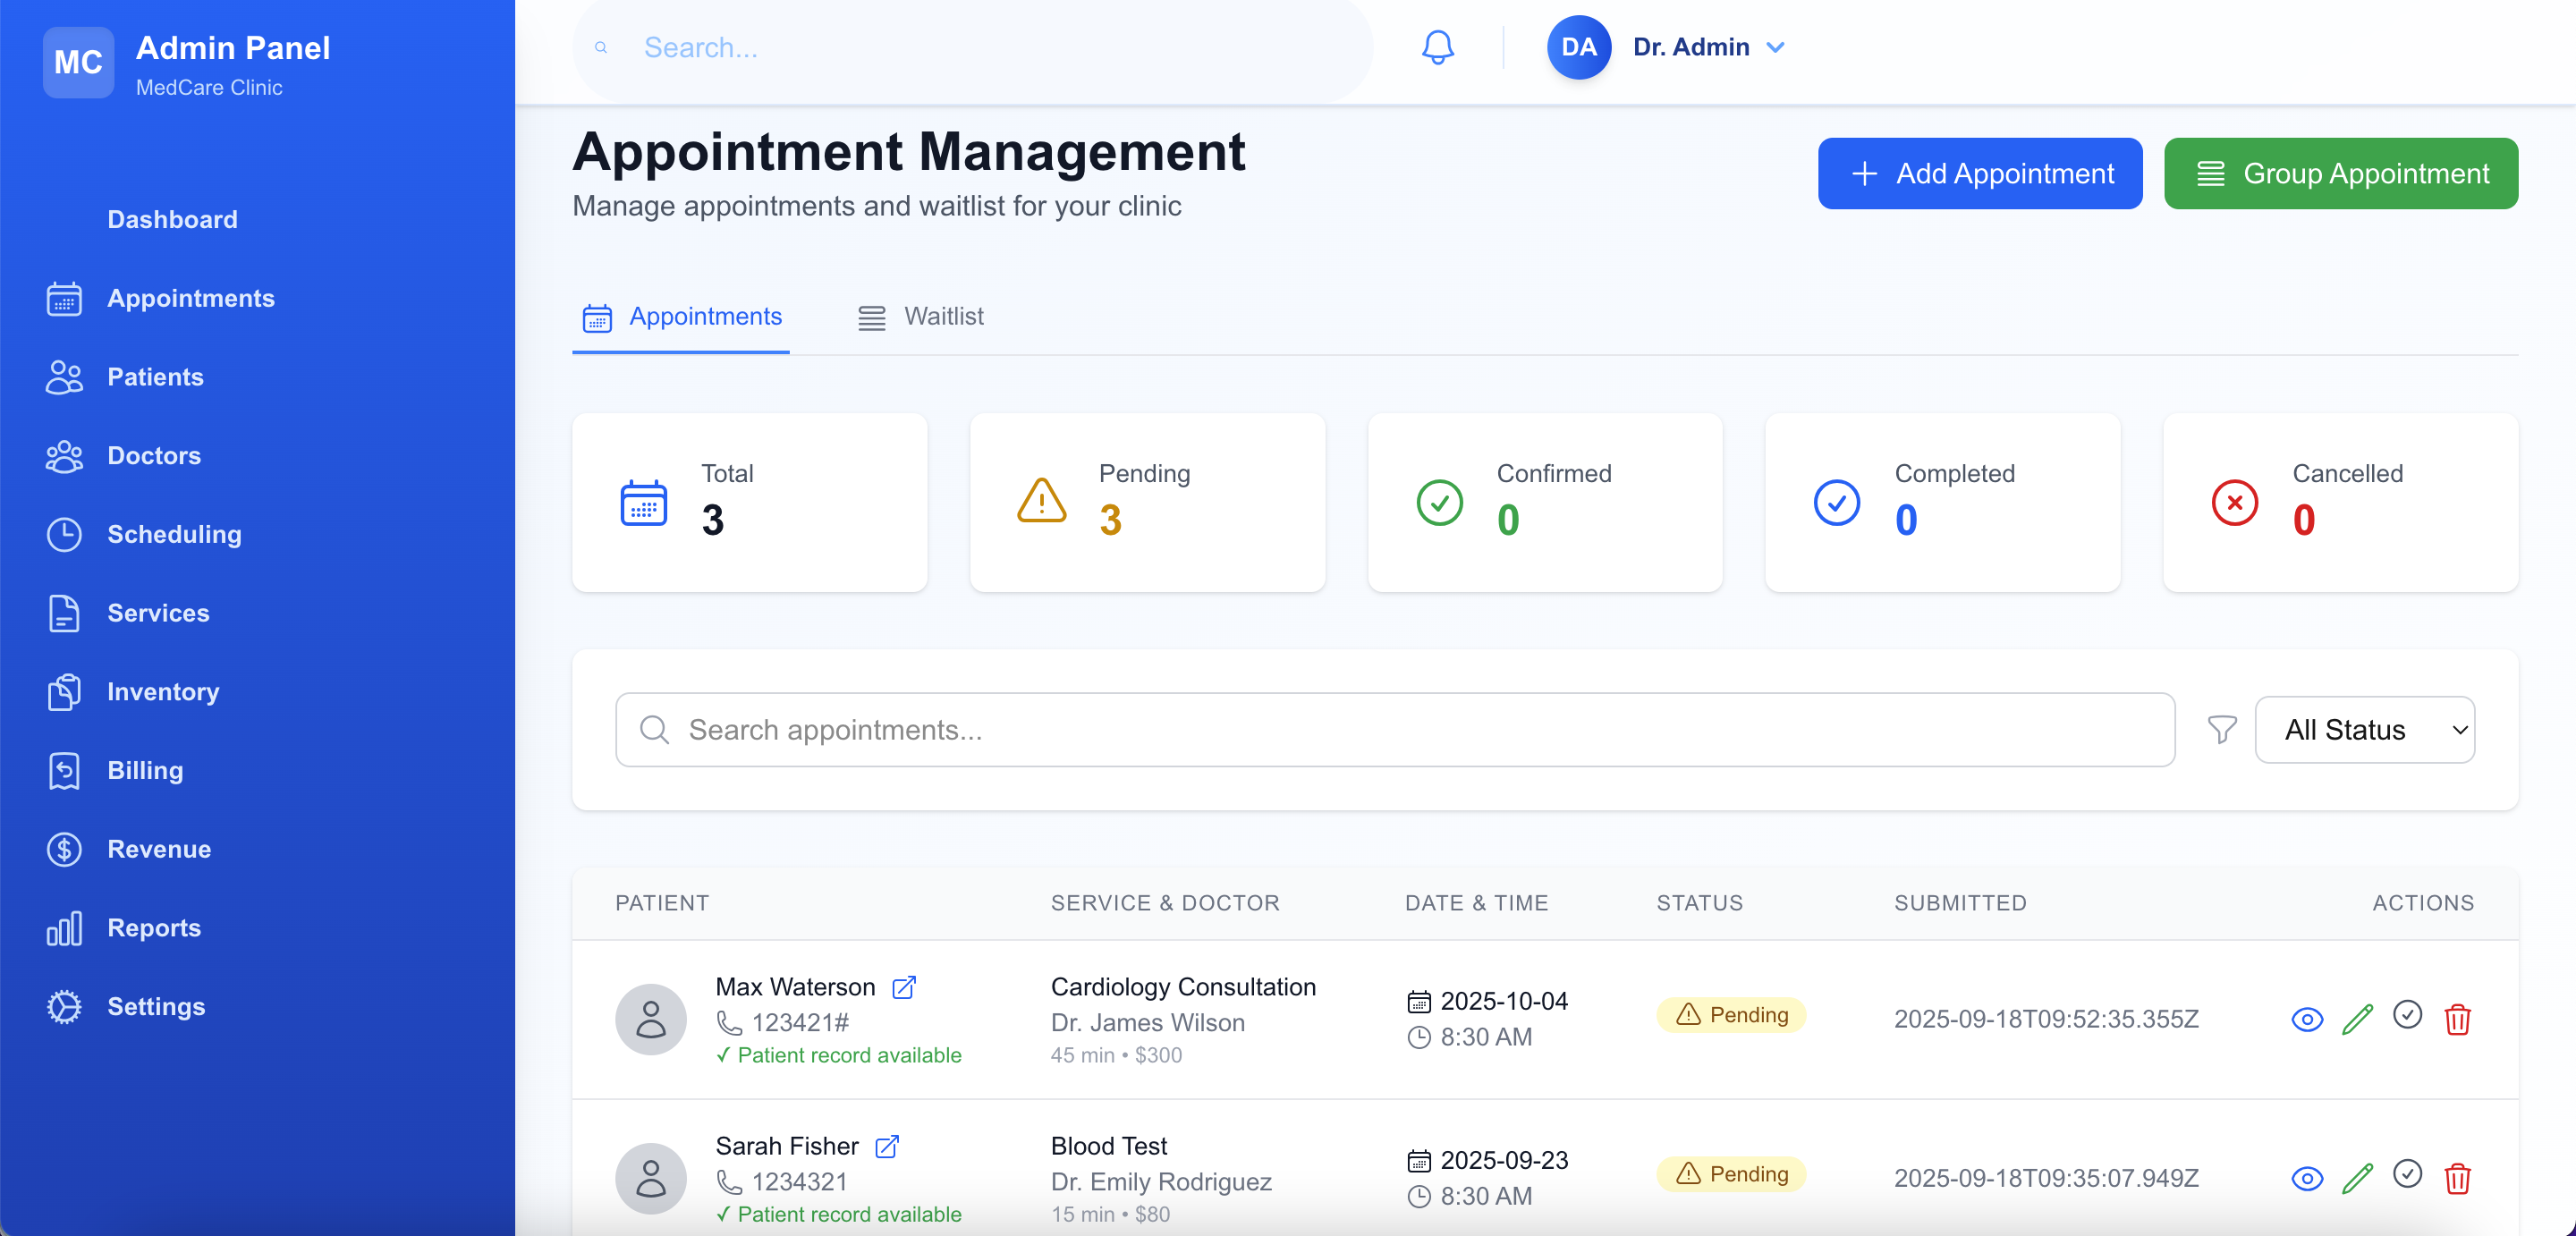Open the Reports bar-chart icon
Screen dimensions: 2576x1236
(64, 927)
